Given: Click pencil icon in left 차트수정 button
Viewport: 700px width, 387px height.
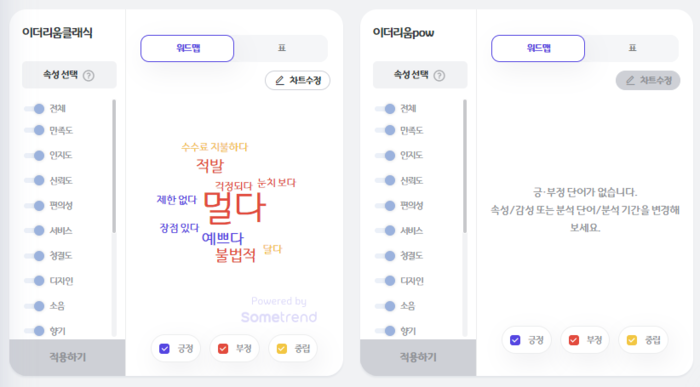Looking at the screenshot, I should tap(279, 80).
